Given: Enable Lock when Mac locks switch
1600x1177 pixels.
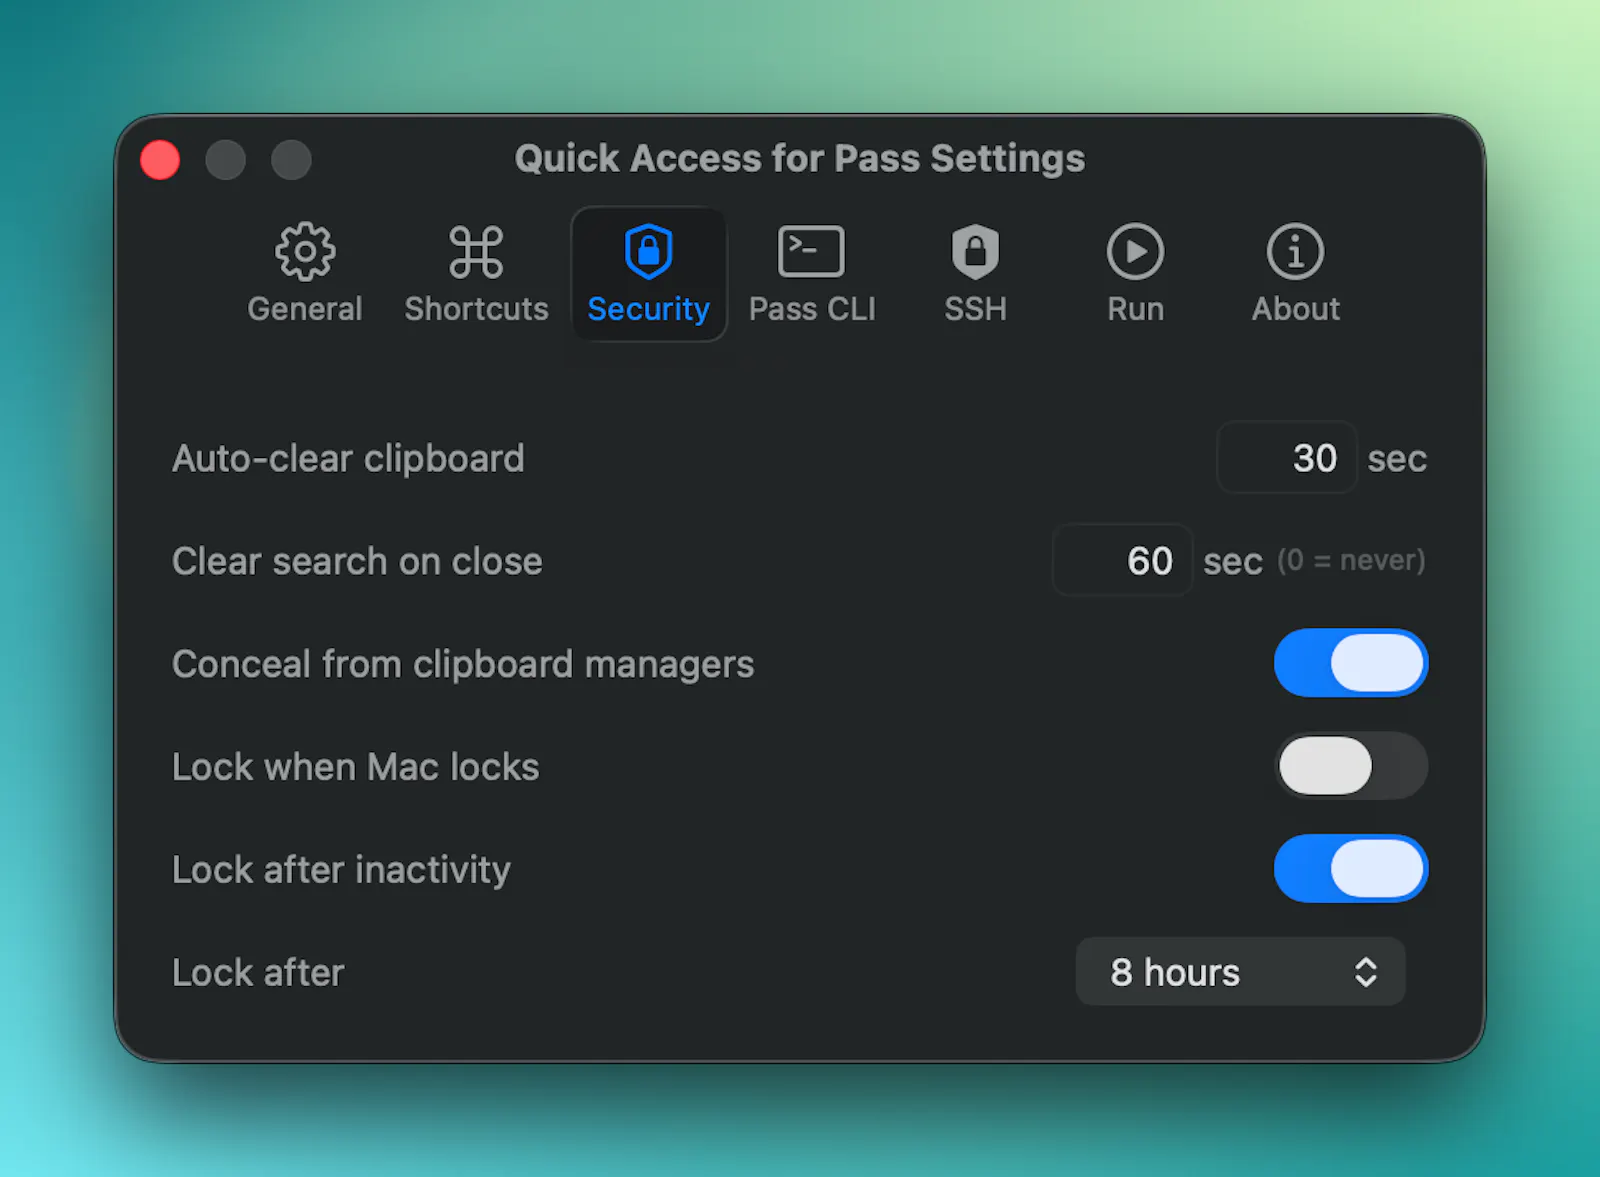Looking at the screenshot, I should pyautogui.click(x=1351, y=766).
